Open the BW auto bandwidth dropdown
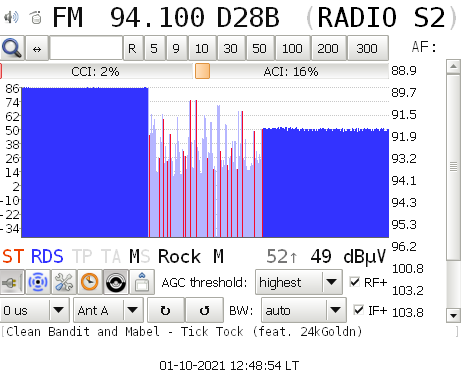This screenshot has width=462, height=373. pos(304,310)
